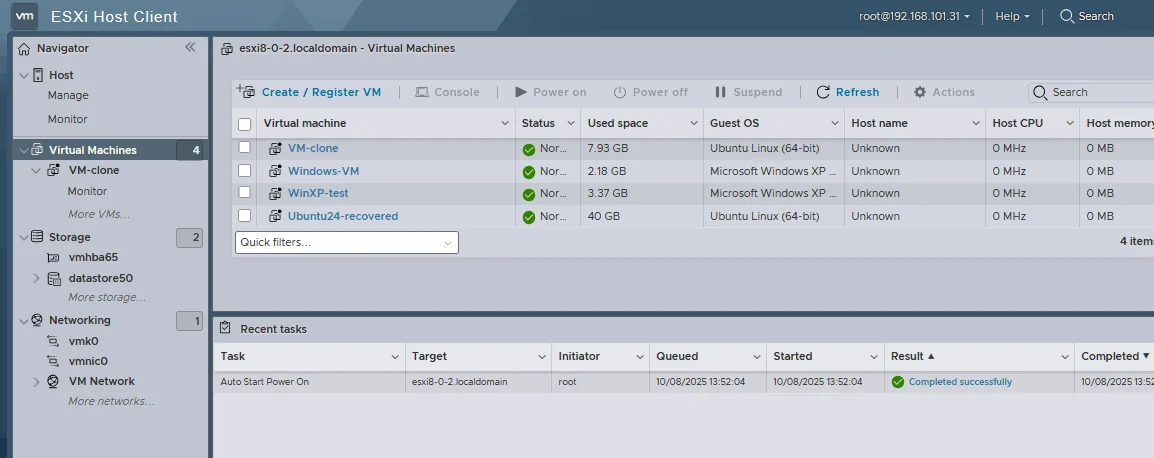
Task: Collapse the Navigator panel with double chevron
Action: (x=190, y=47)
